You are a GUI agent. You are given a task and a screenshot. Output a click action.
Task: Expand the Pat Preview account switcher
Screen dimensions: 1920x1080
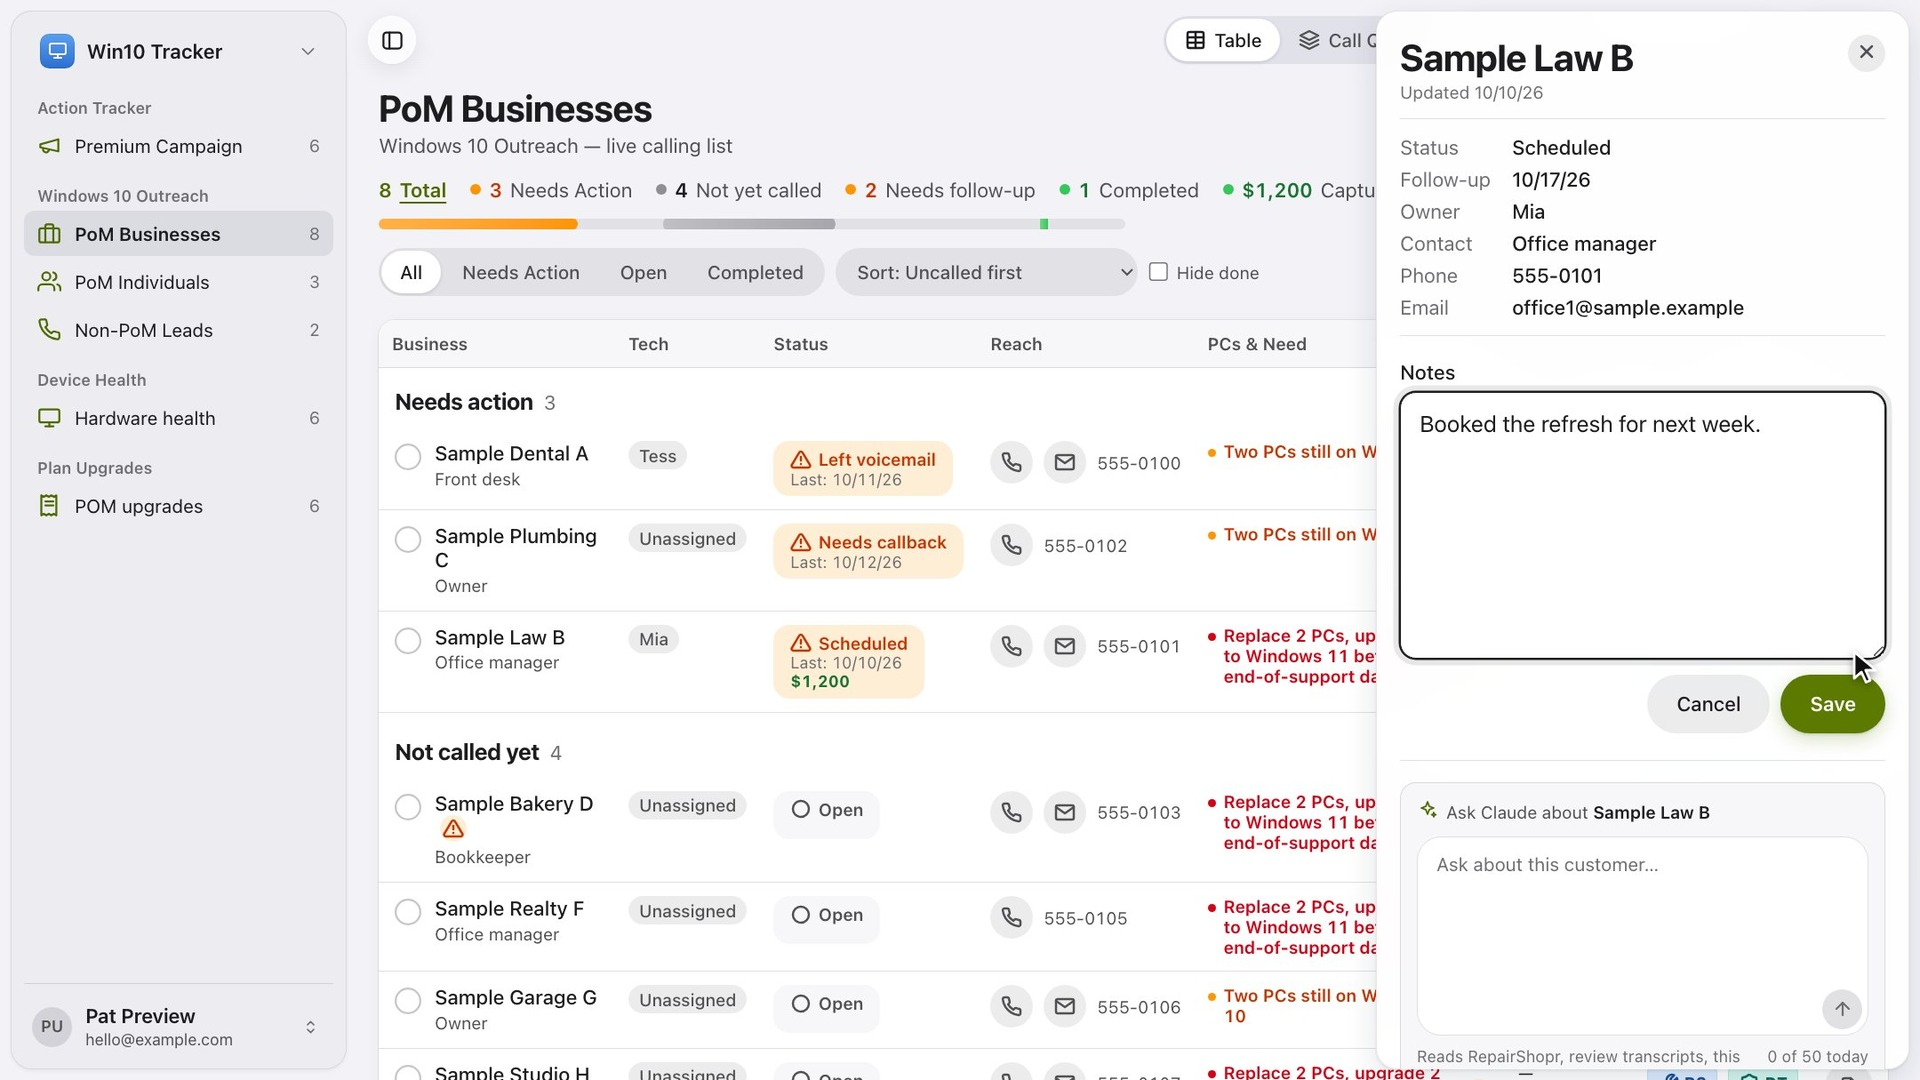[310, 1027]
